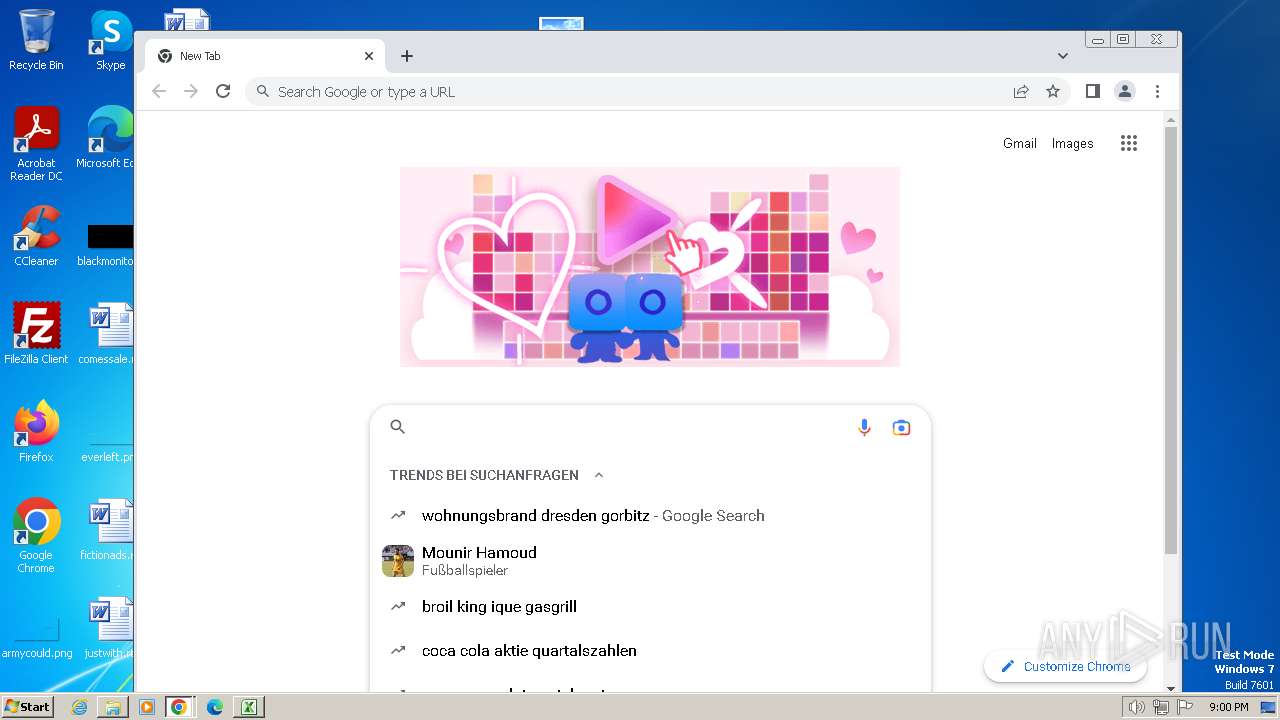
Task: Click the network tray icon
Action: [1160, 707]
